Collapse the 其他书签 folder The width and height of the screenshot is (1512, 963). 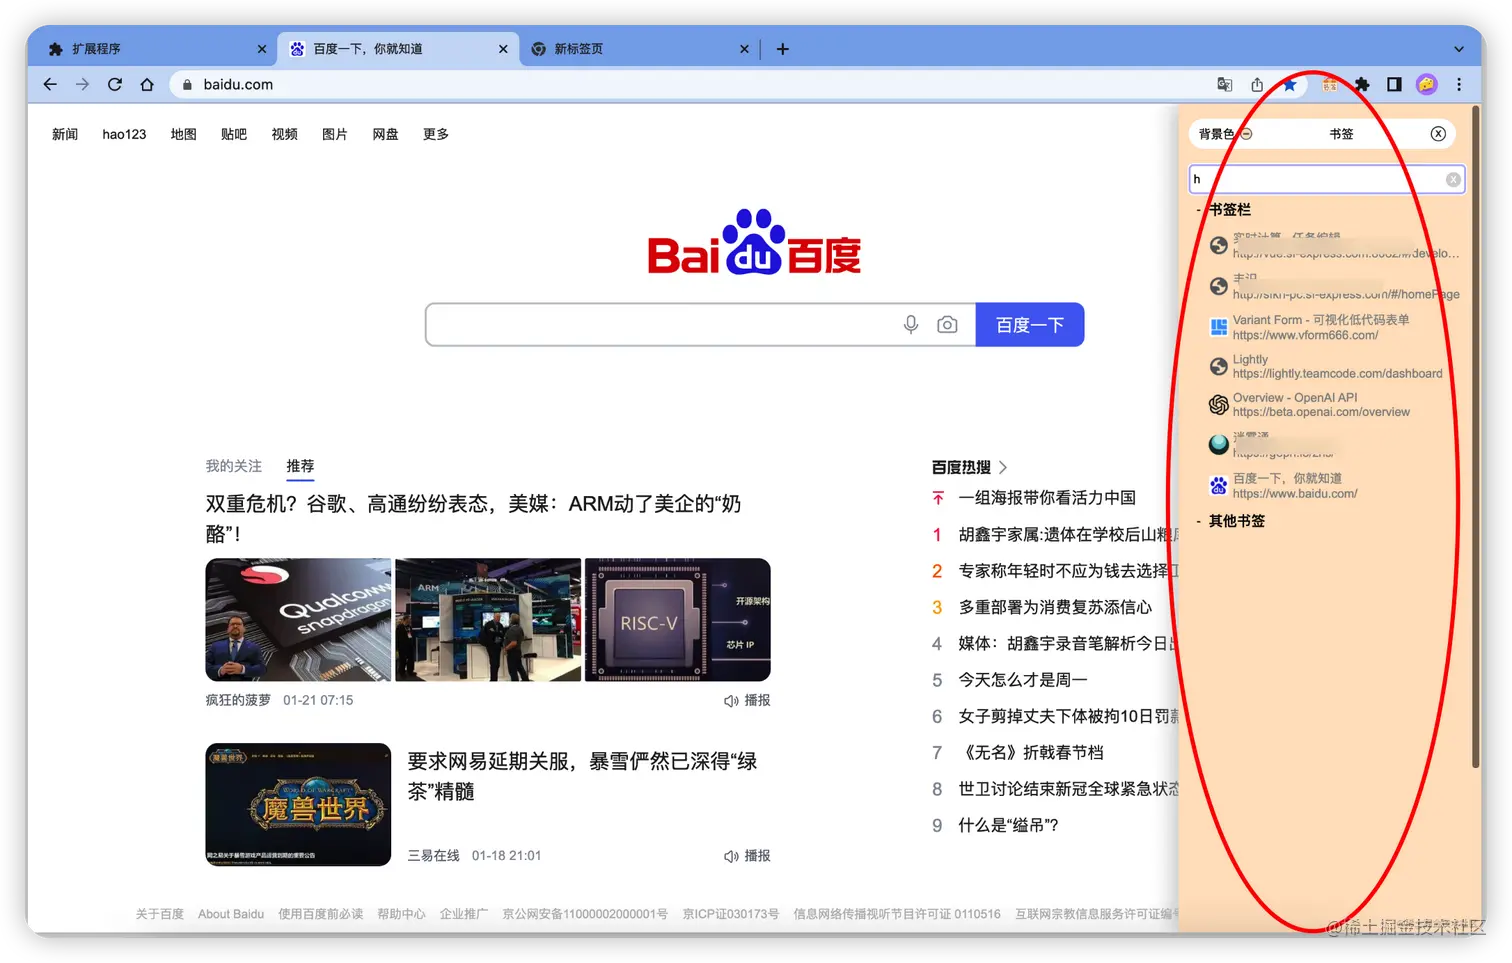[x=1199, y=521]
